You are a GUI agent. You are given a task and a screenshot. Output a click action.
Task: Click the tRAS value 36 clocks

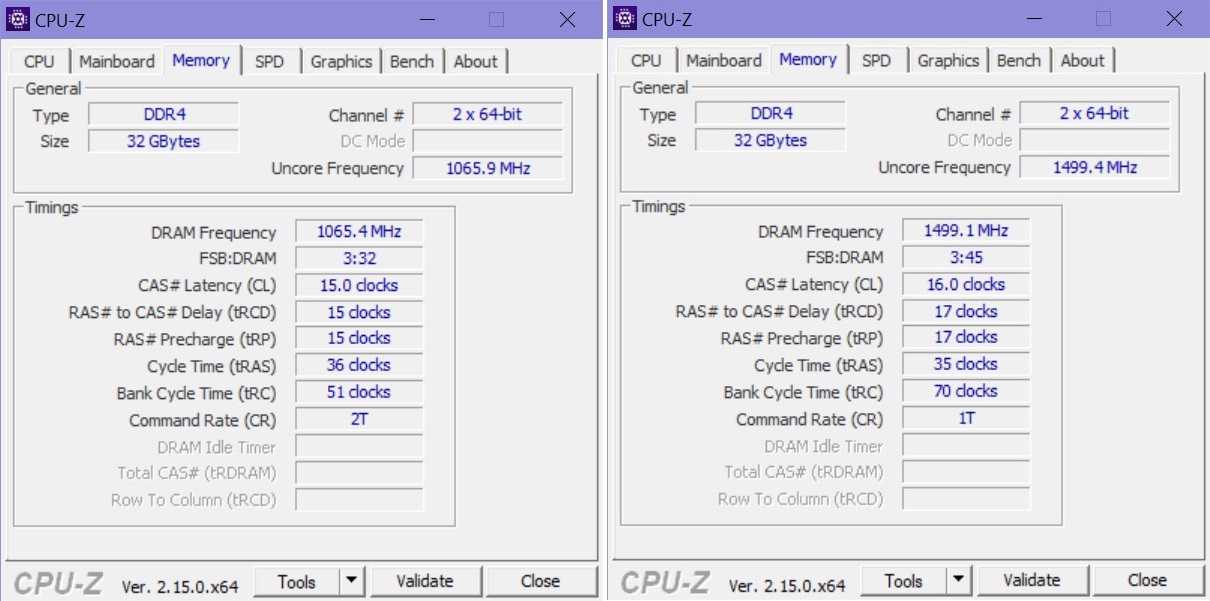359,365
